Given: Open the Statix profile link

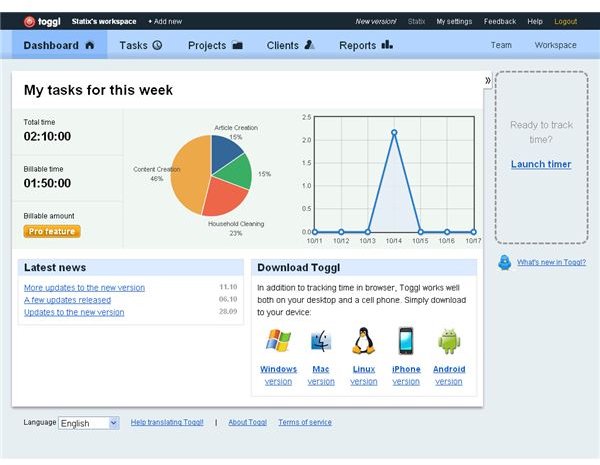Looking at the screenshot, I should tap(416, 22).
